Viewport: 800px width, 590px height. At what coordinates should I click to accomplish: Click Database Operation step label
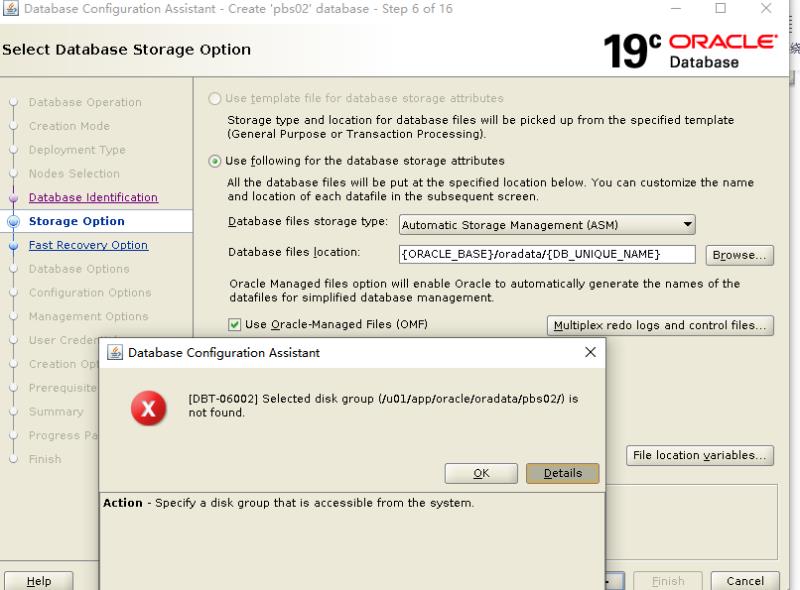85,102
